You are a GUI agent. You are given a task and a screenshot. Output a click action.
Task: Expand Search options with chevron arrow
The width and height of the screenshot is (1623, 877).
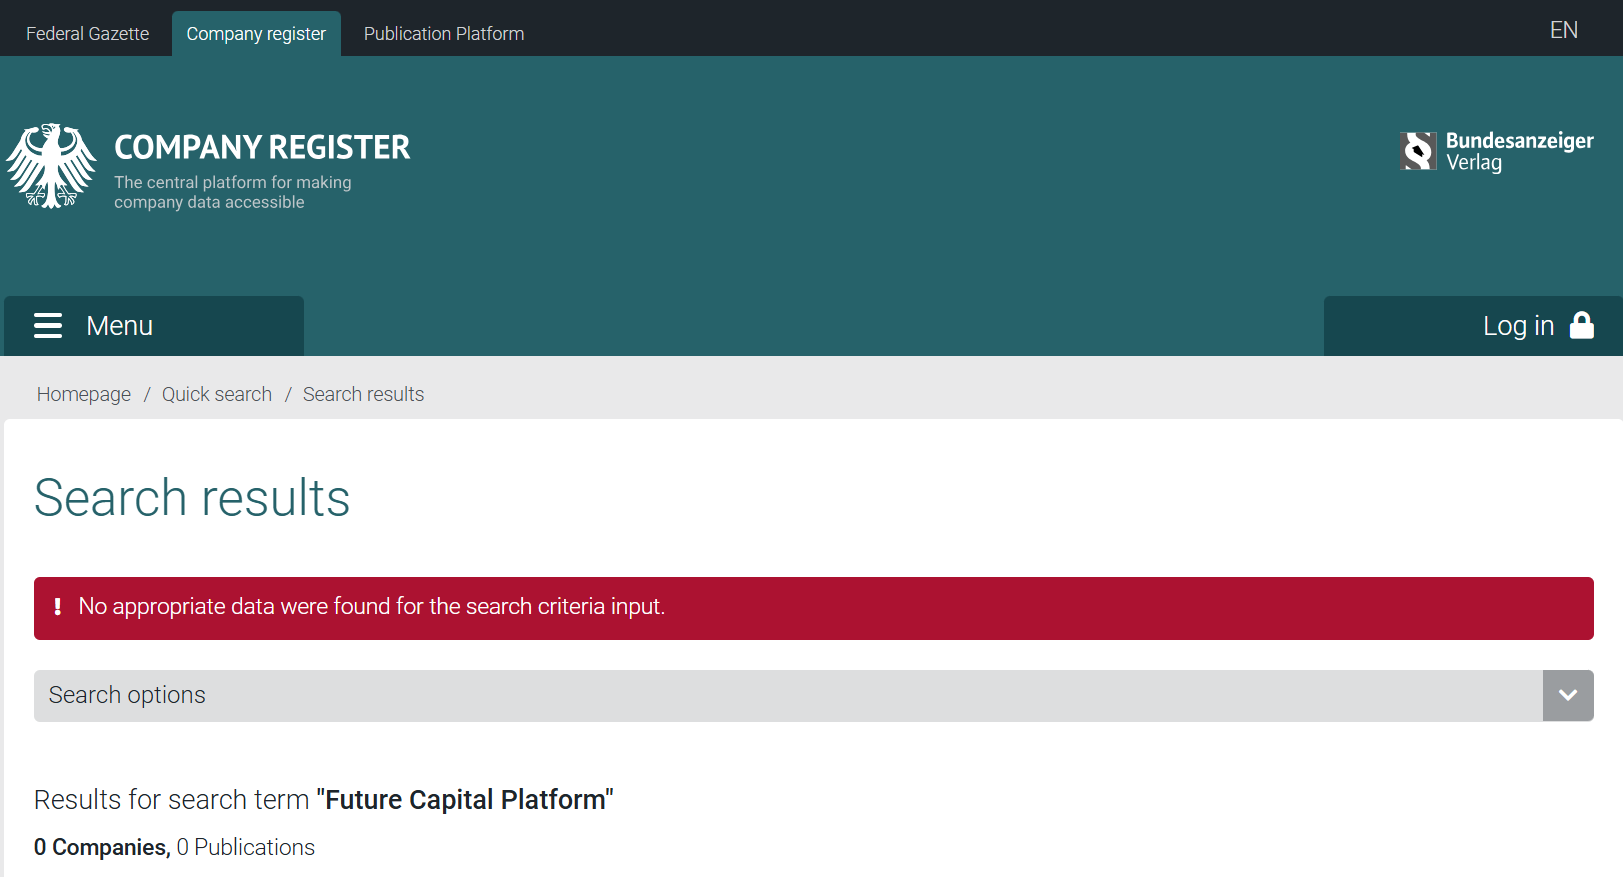[1568, 696]
